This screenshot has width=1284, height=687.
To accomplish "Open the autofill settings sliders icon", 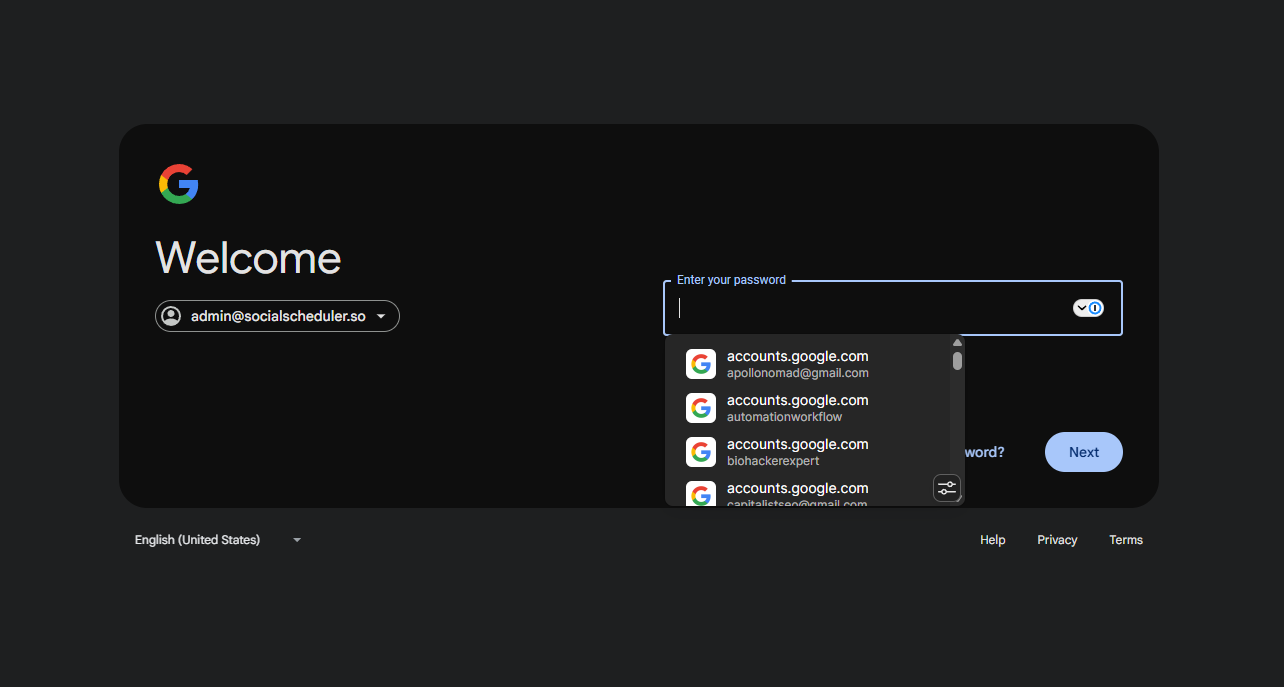I will point(946,488).
